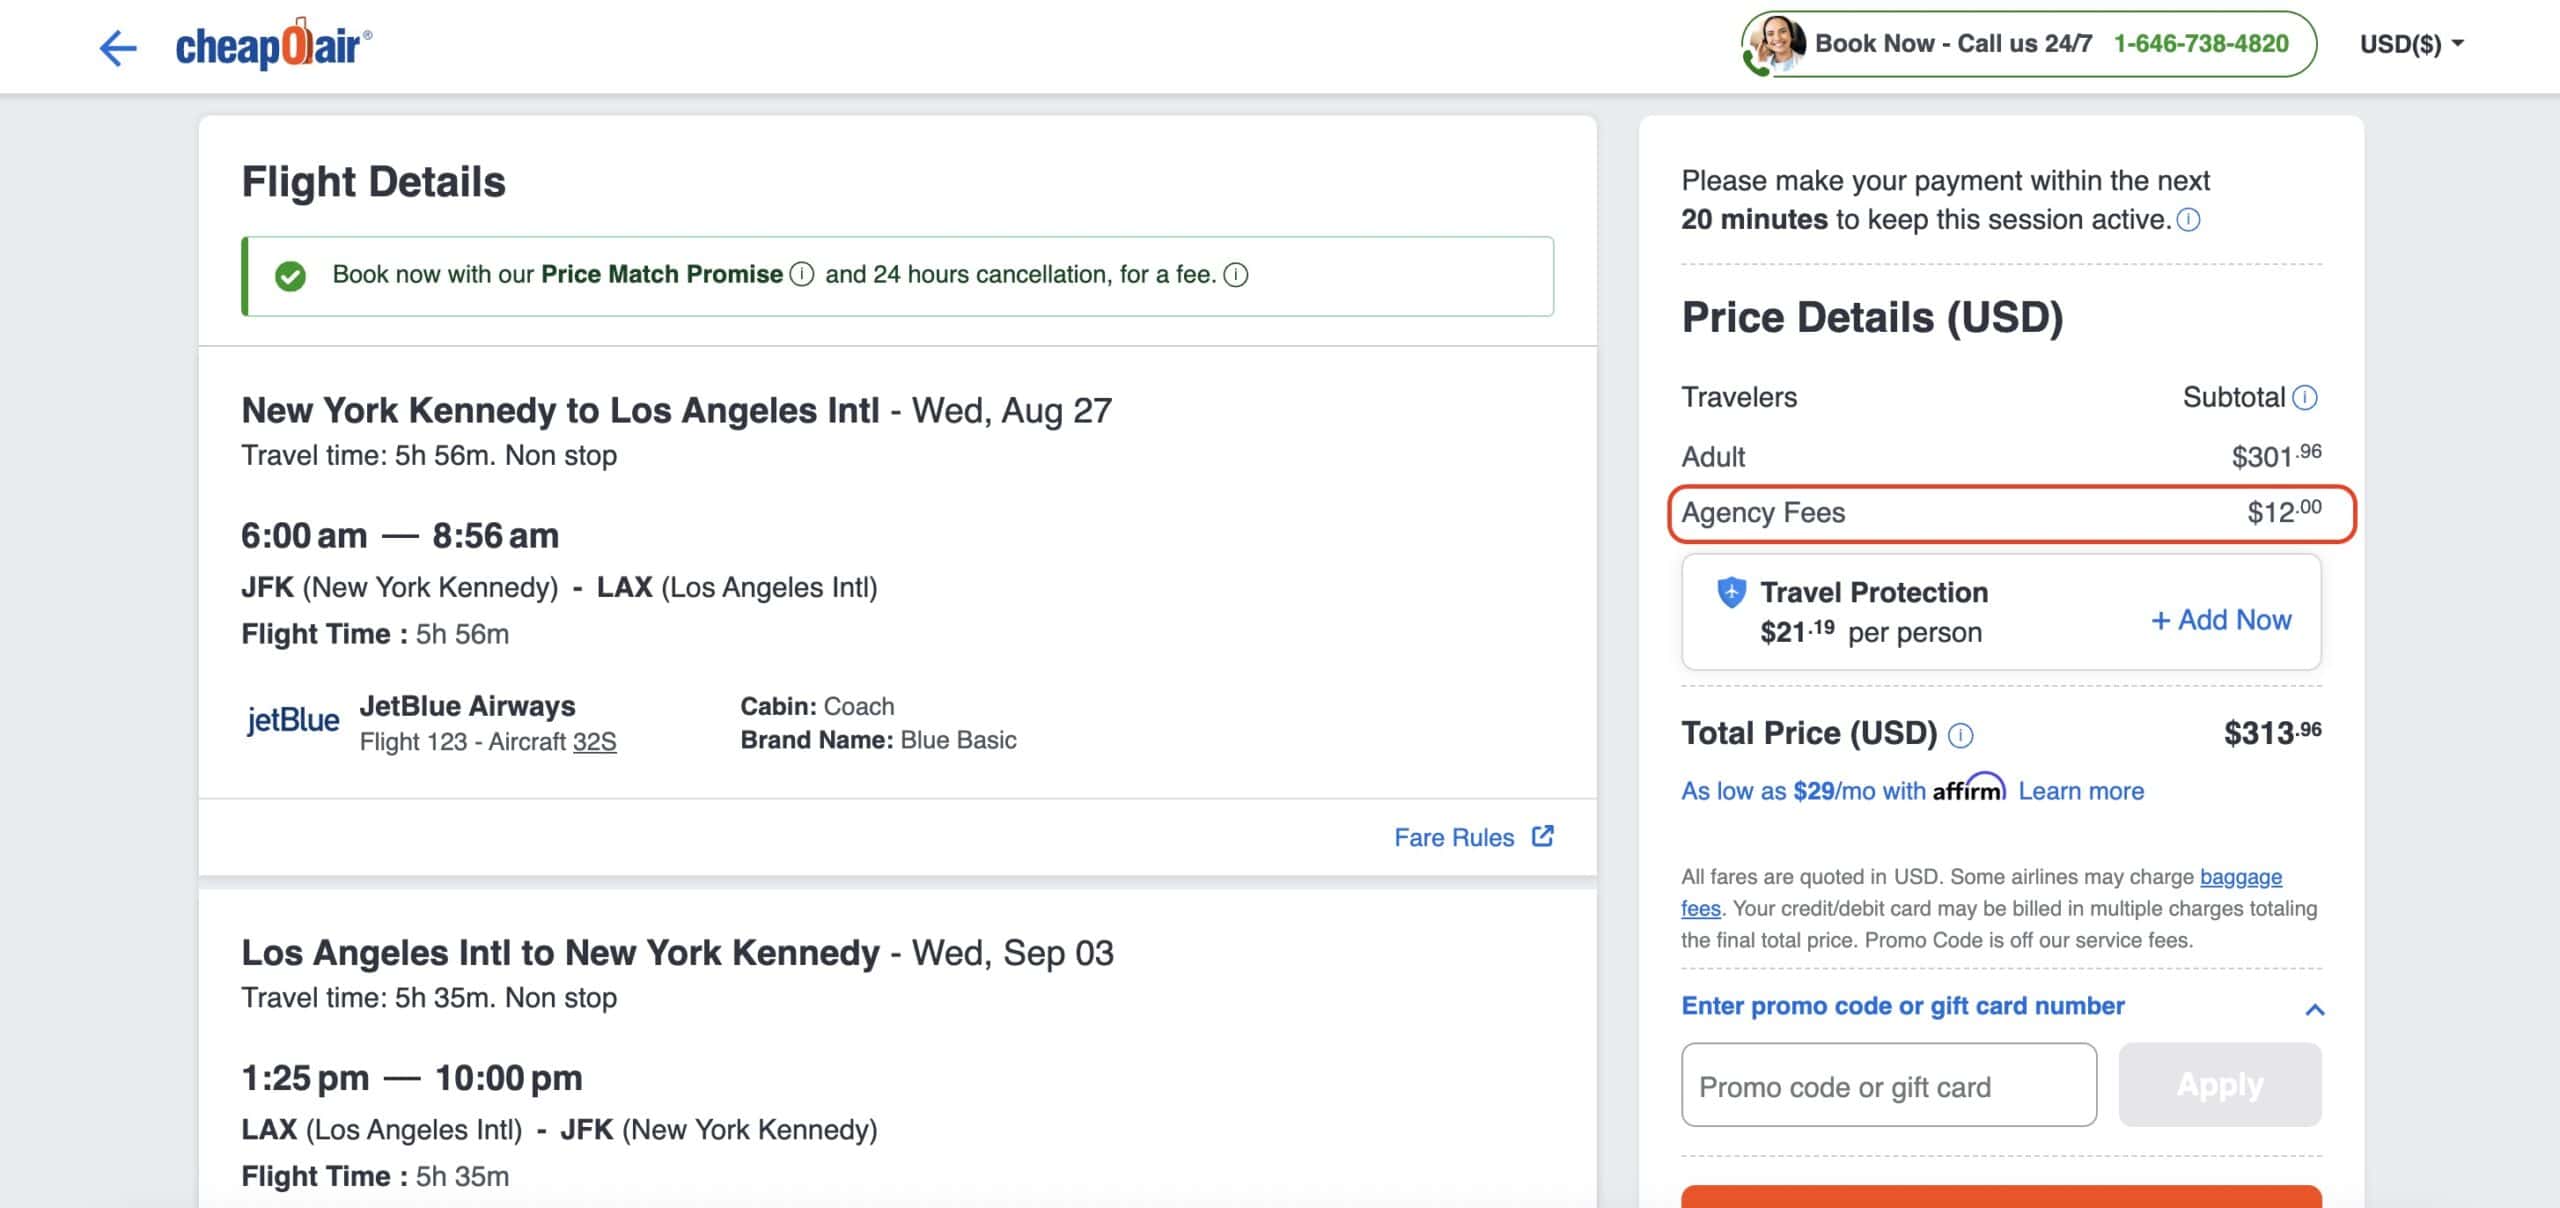
Task: Click the Price Match Promise info icon
Action: point(802,274)
